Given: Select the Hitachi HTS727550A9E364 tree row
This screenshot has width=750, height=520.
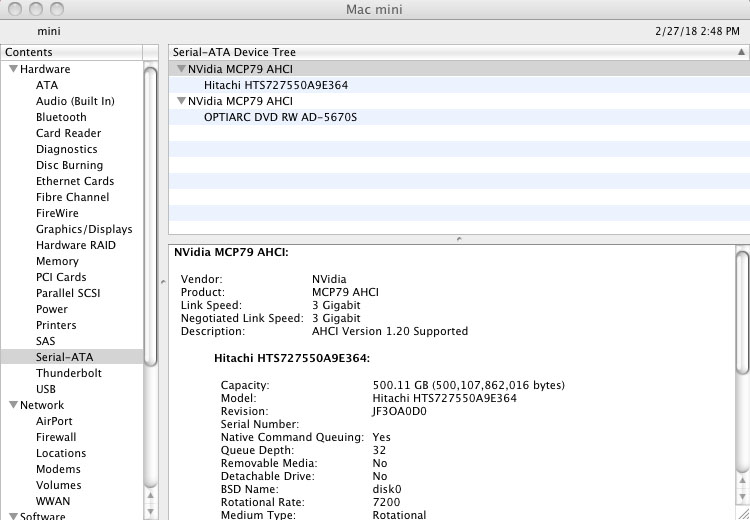Looking at the screenshot, I should [x=459, y=85].
